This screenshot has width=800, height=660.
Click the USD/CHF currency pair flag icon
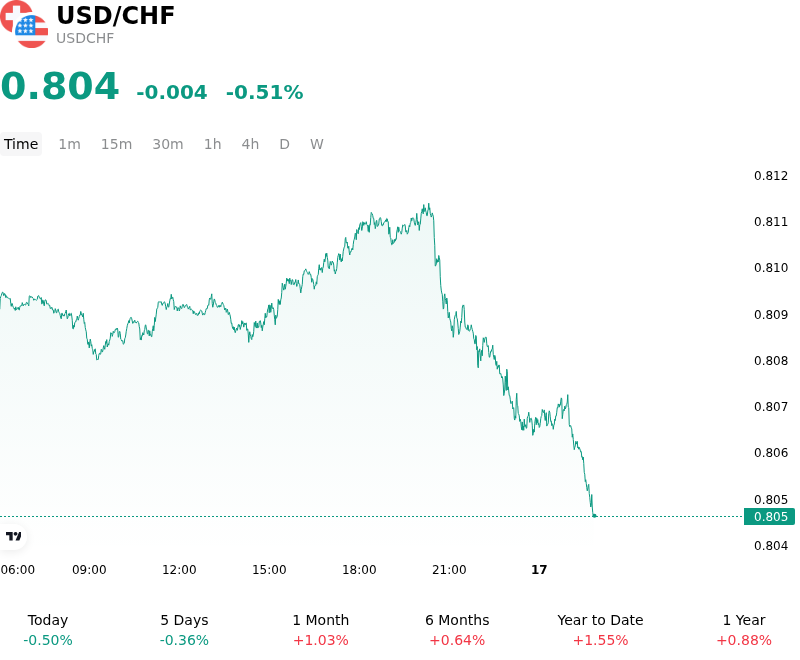(x=23, y=24)
